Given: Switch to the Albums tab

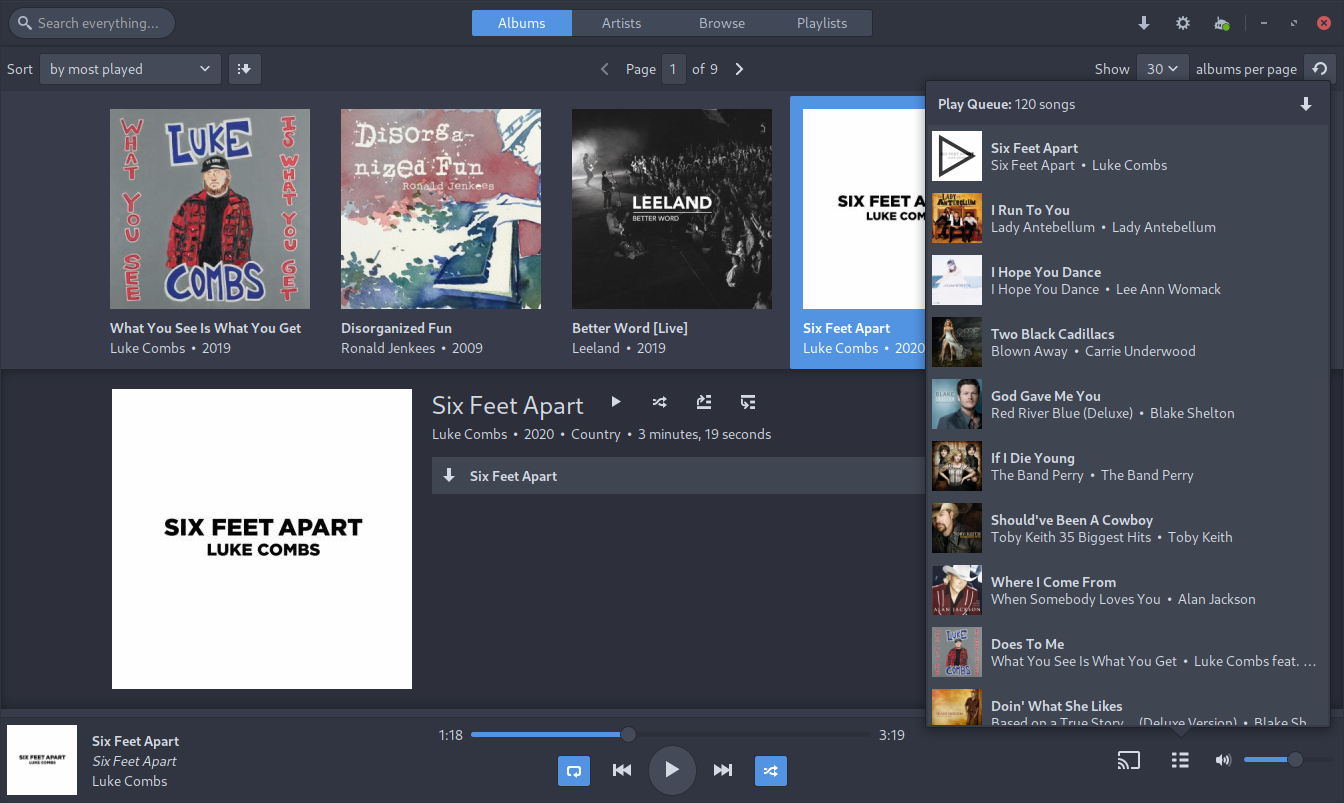Looking at the screenshot, I should pyautogui.click(x=522, y=23).
